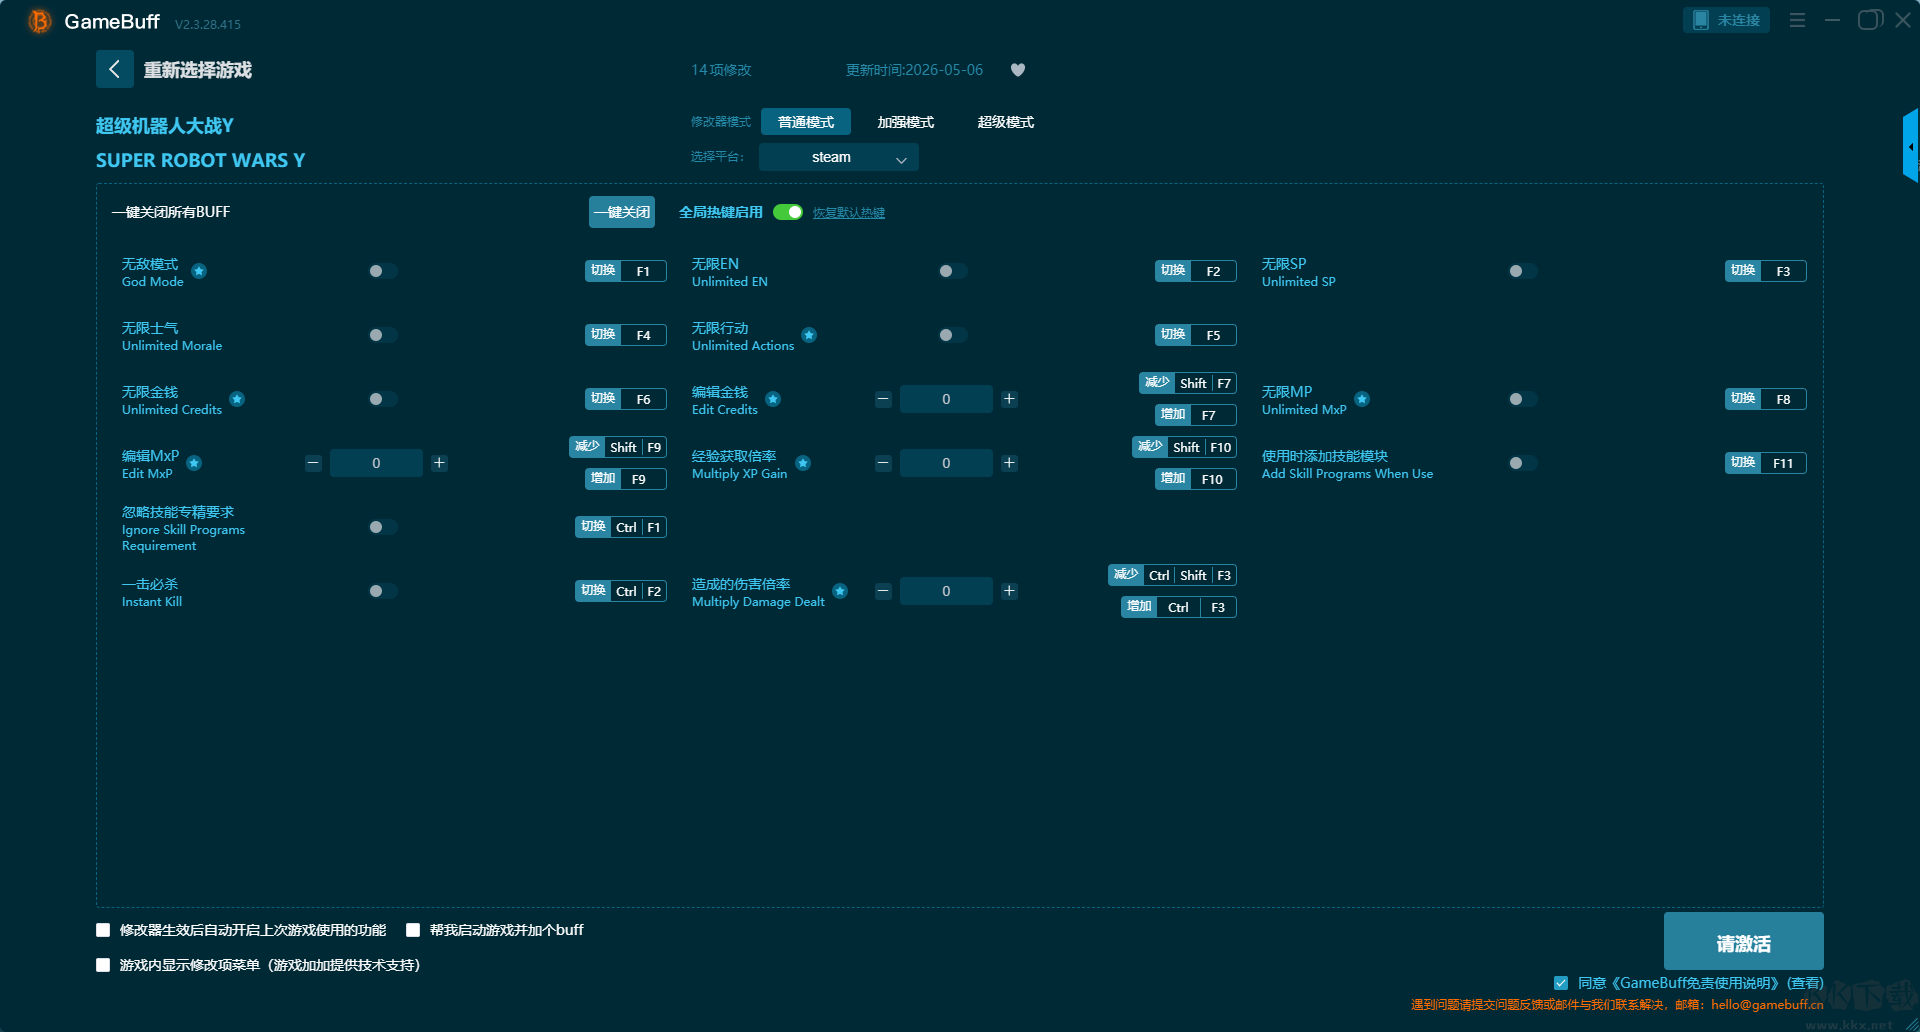
Task: Enable Add Skill Programs When Use
Action: coord(1523,463)
